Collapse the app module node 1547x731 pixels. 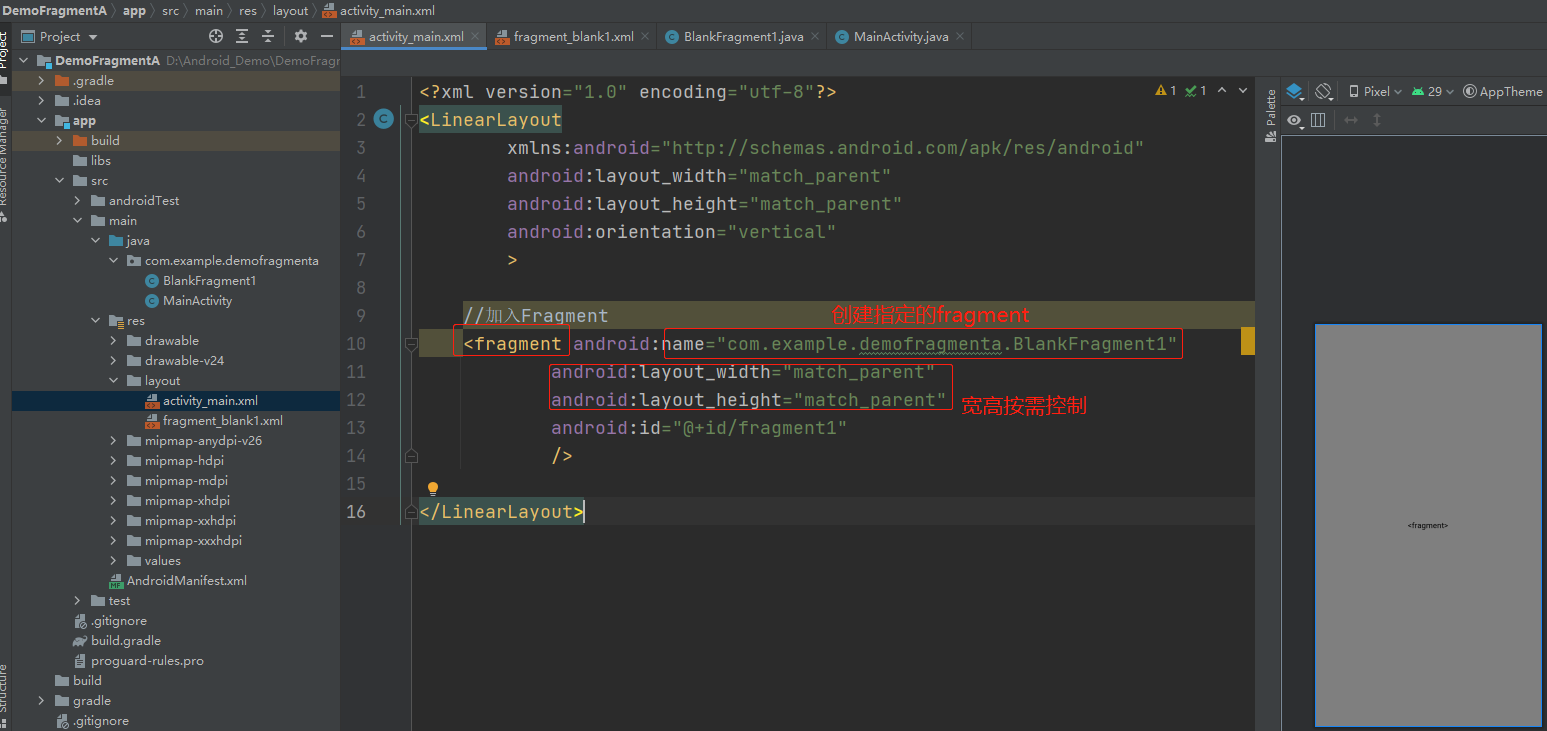pos(41,120)
